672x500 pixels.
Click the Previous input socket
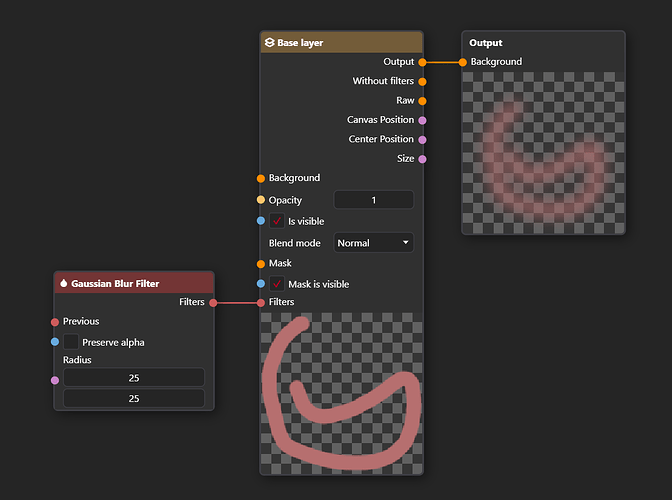pos(54,322)
